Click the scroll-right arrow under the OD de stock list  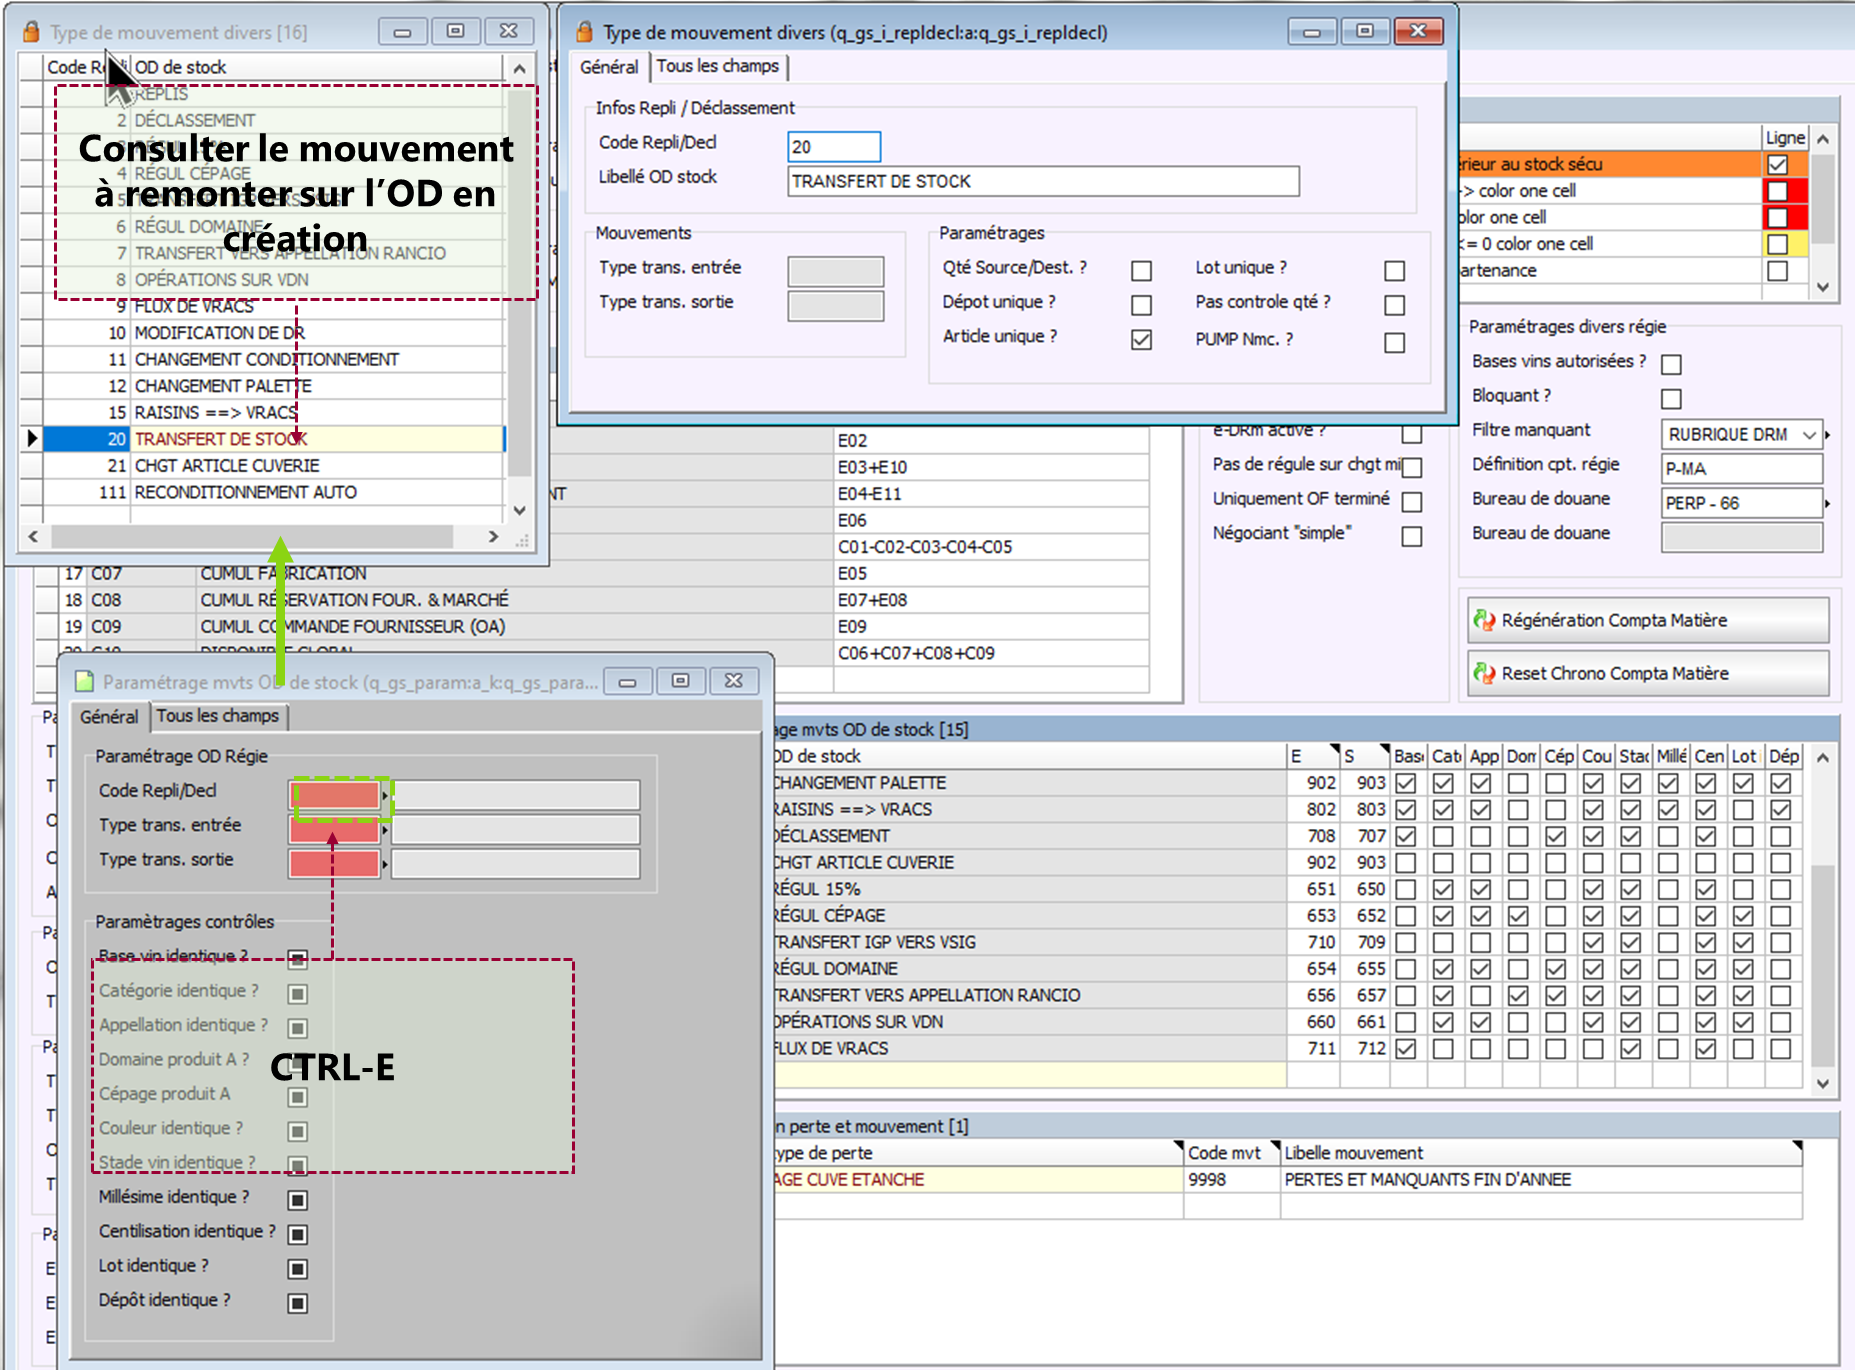tap(493, 537)
